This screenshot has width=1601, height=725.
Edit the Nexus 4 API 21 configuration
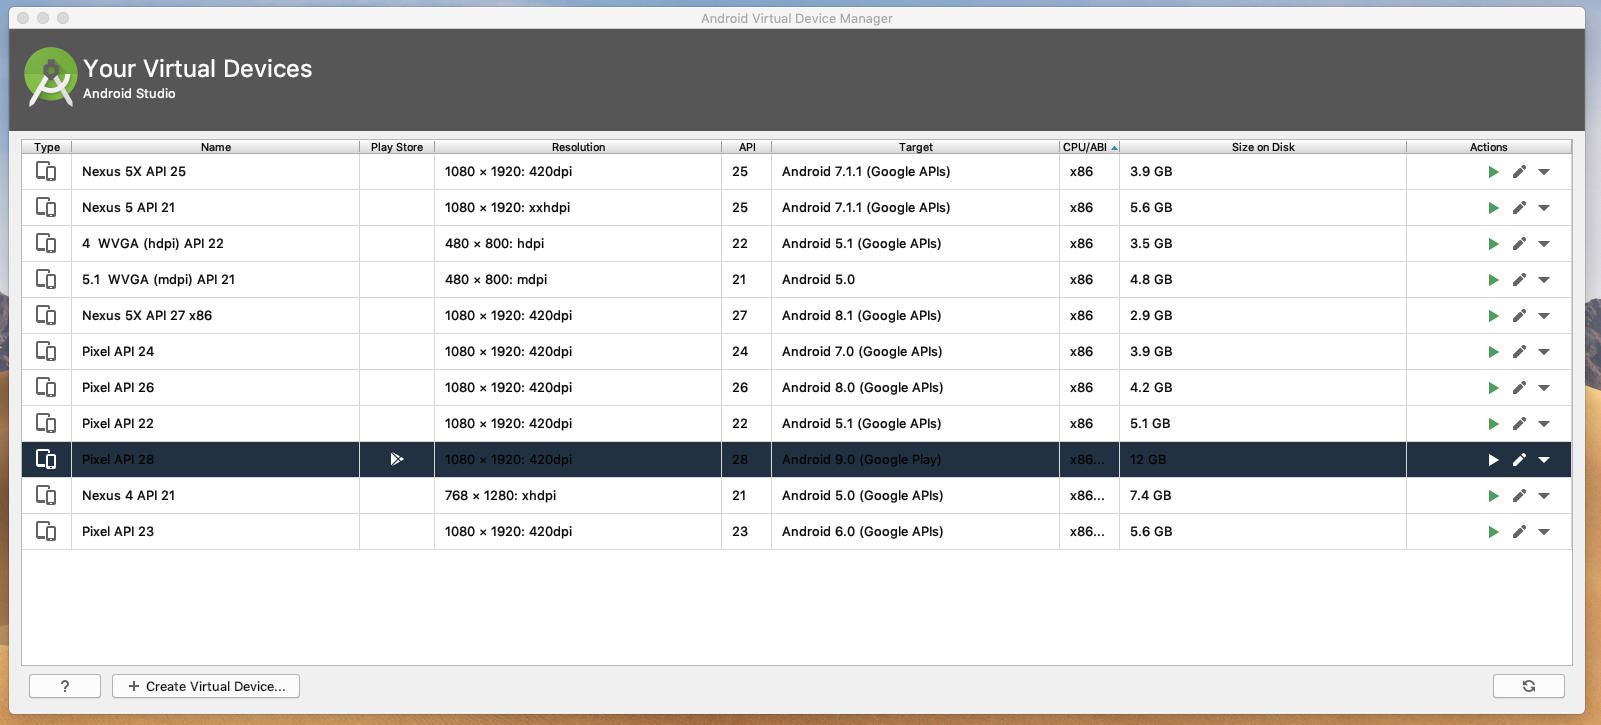(x=1519, y=496)
